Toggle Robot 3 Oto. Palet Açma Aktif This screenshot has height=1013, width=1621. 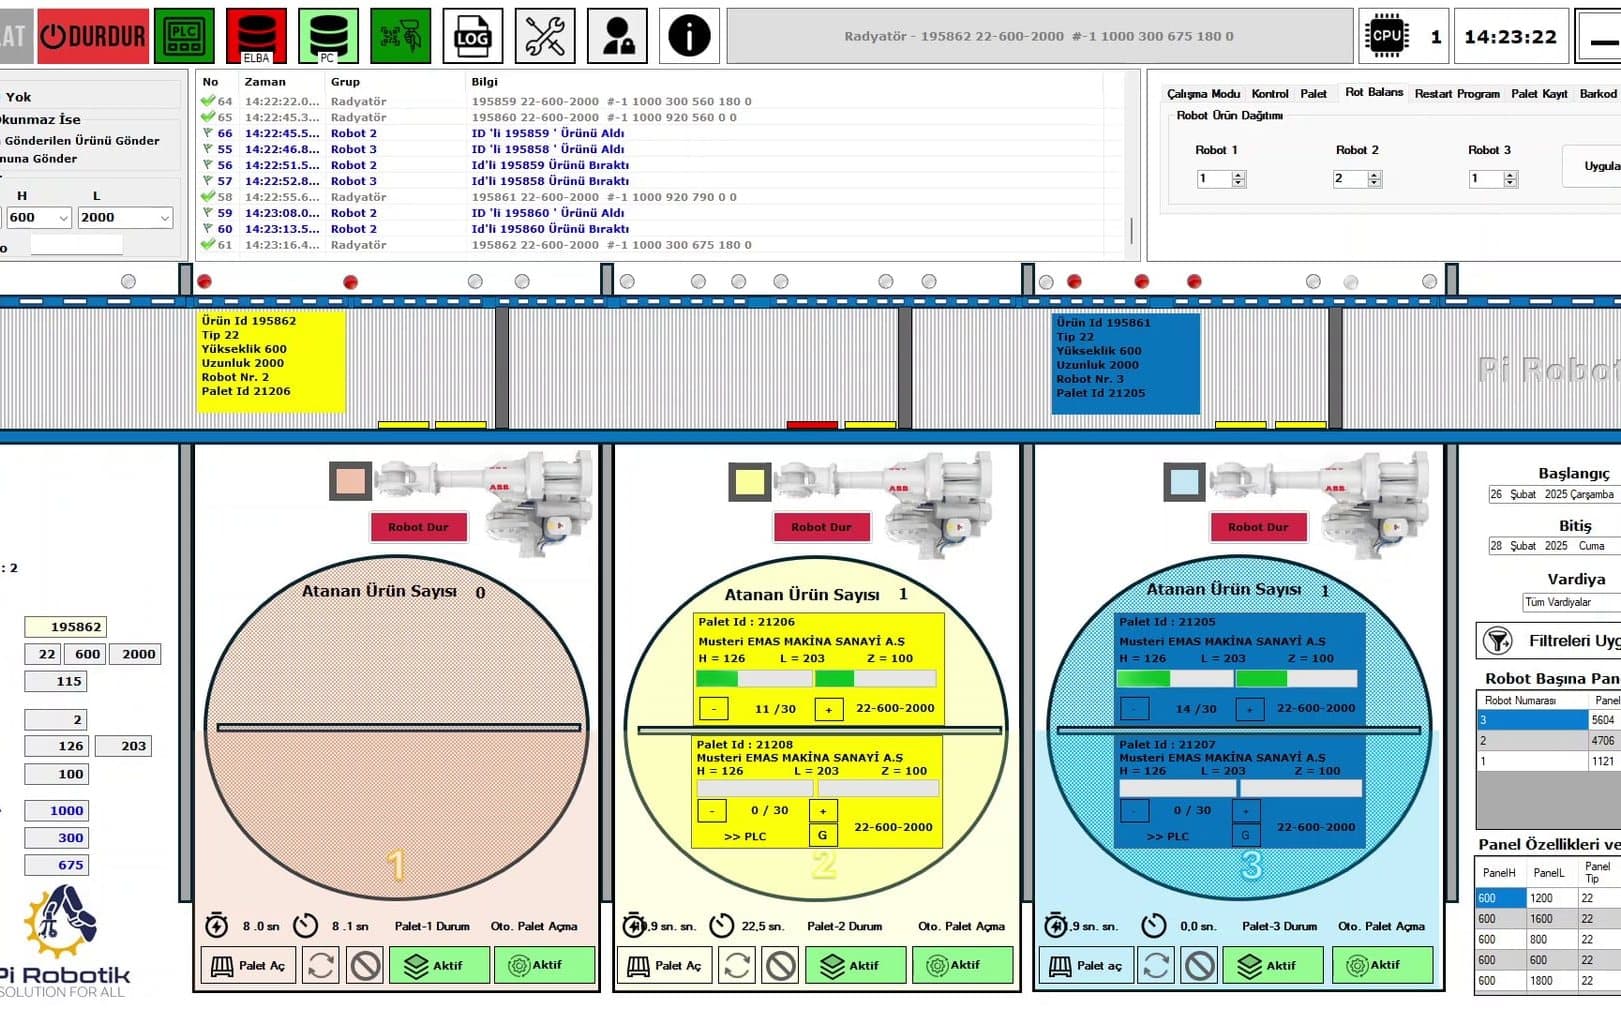1382,965
